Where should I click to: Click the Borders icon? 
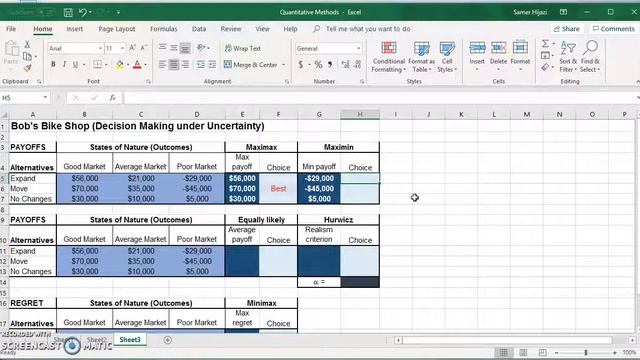pyautogui.click(x=97, y=64)
